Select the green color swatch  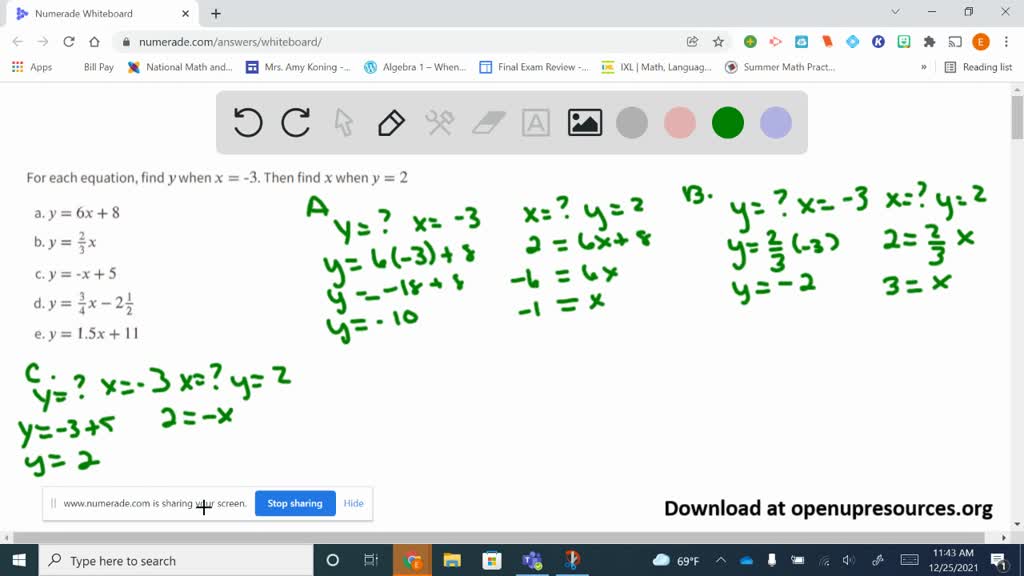(727, 122)
